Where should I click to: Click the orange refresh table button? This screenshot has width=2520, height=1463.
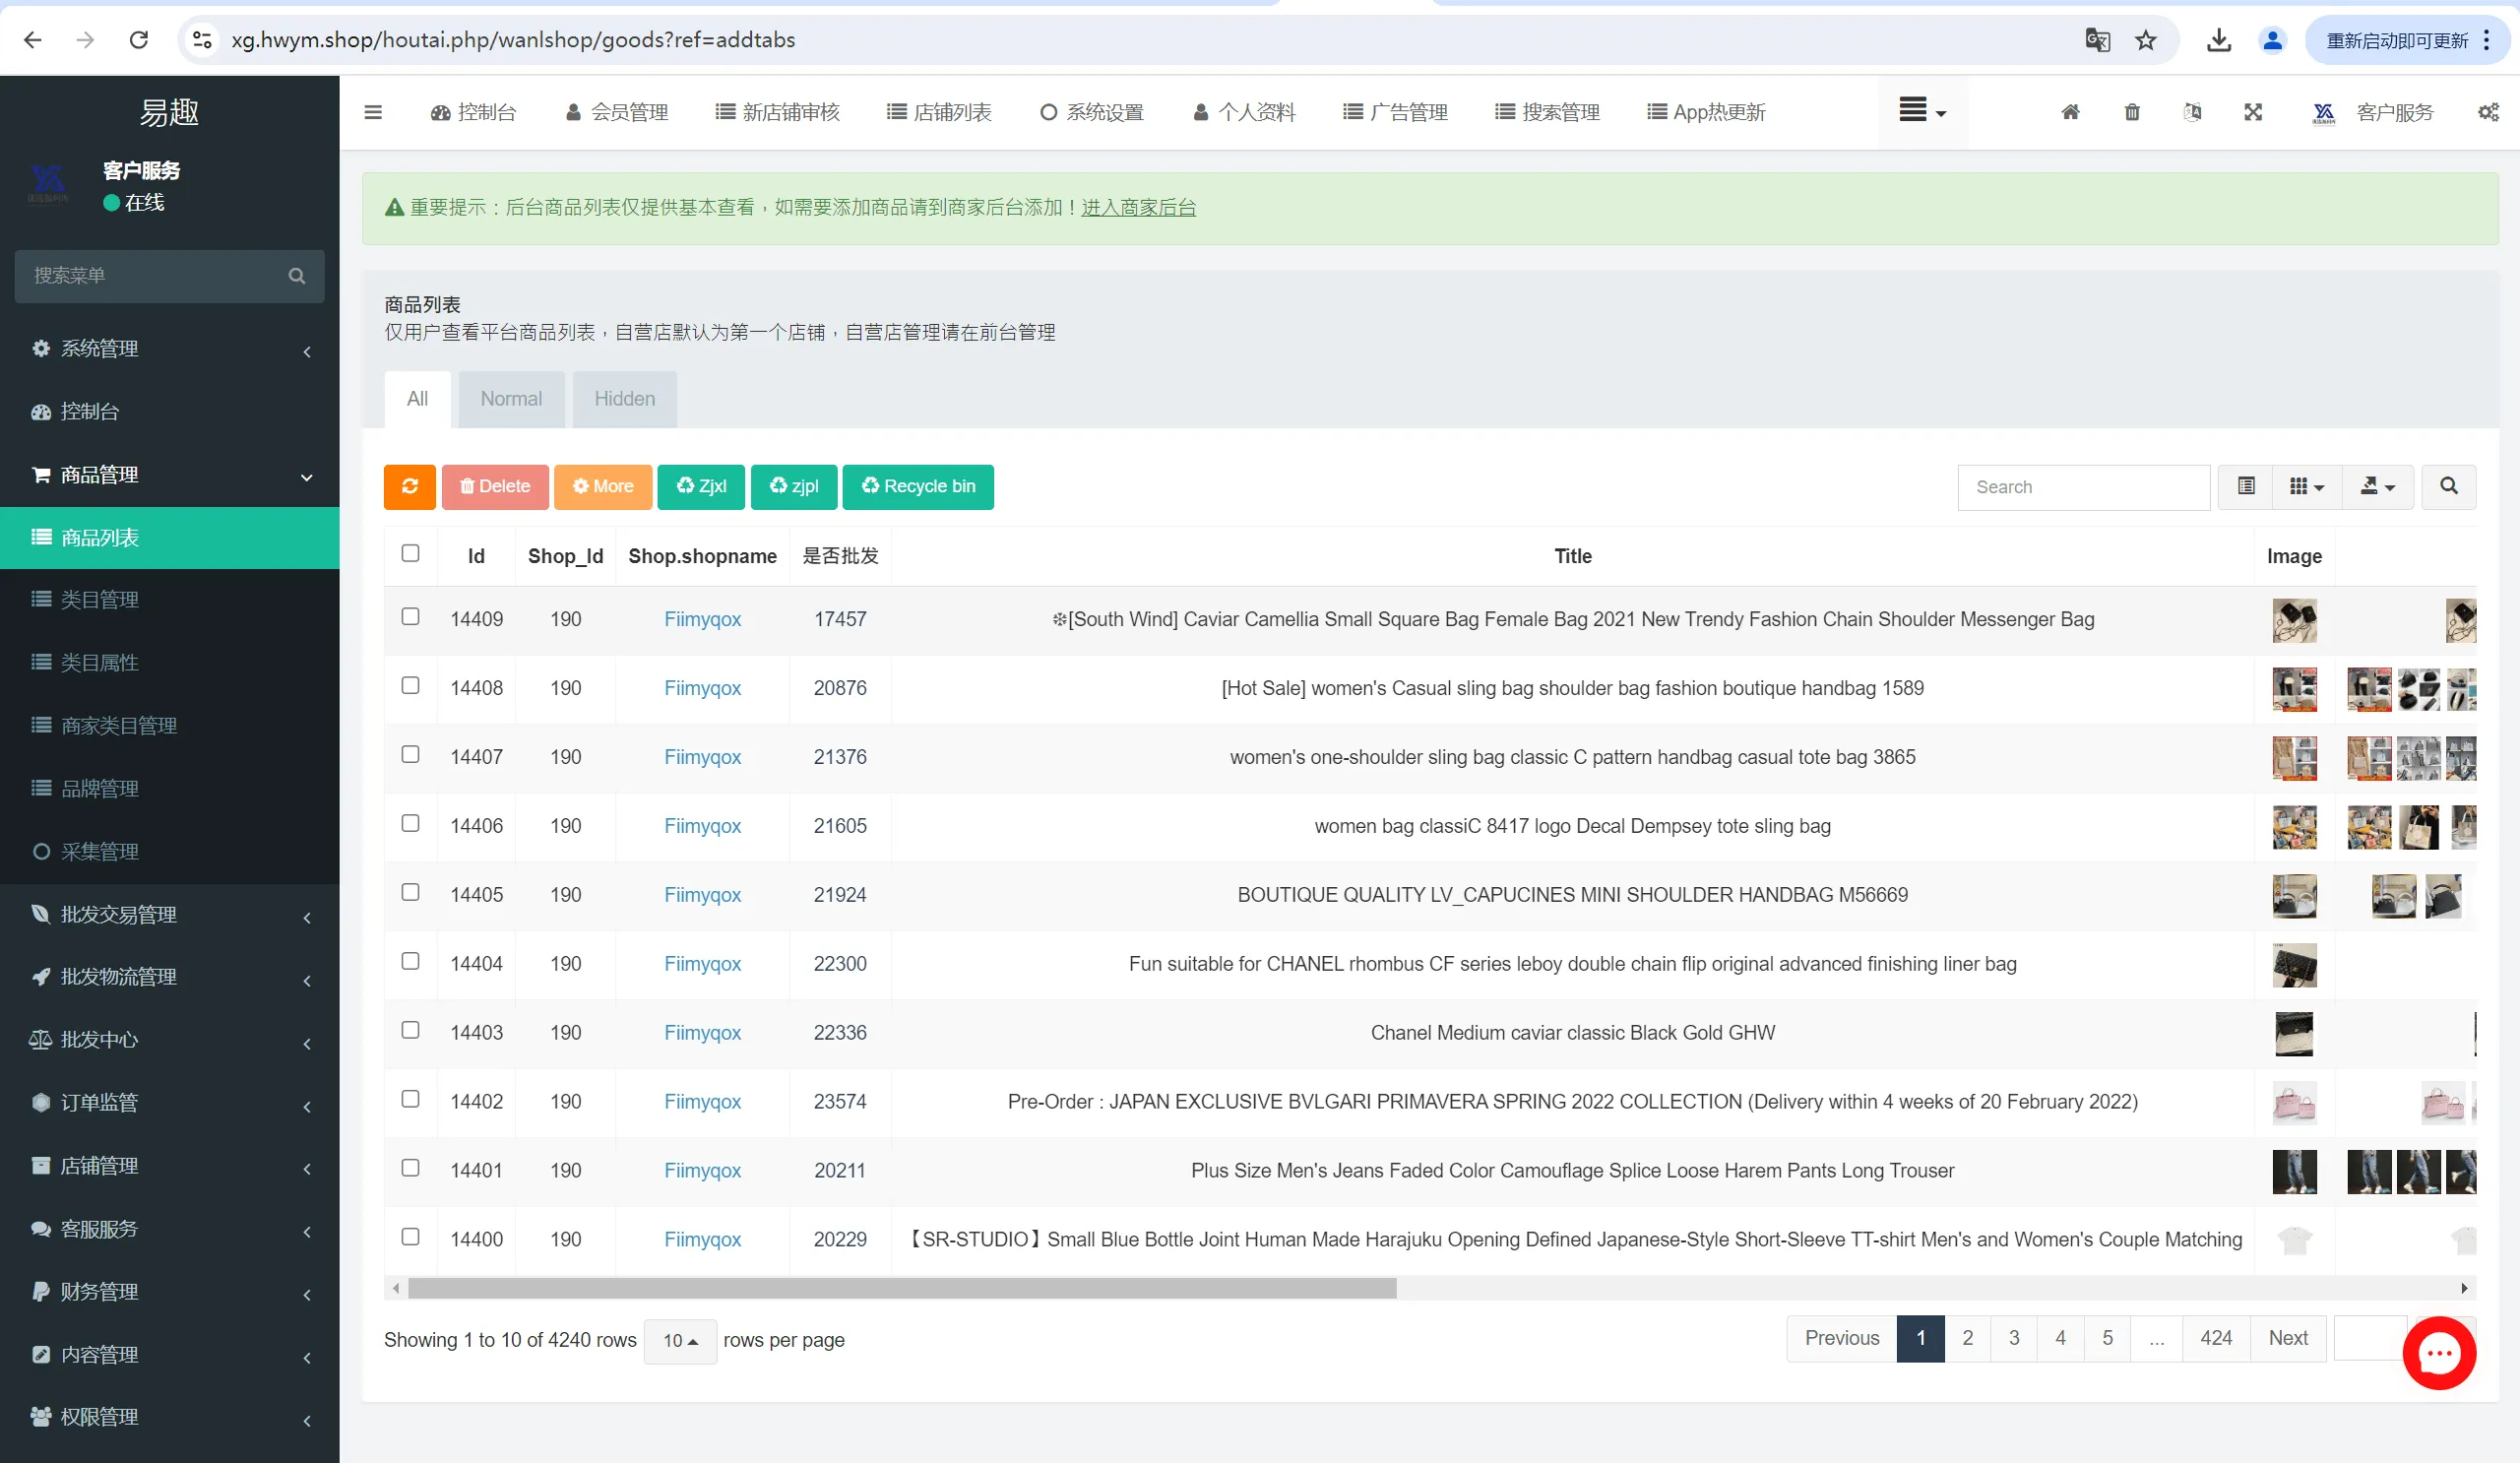click(x=409, y=487)
